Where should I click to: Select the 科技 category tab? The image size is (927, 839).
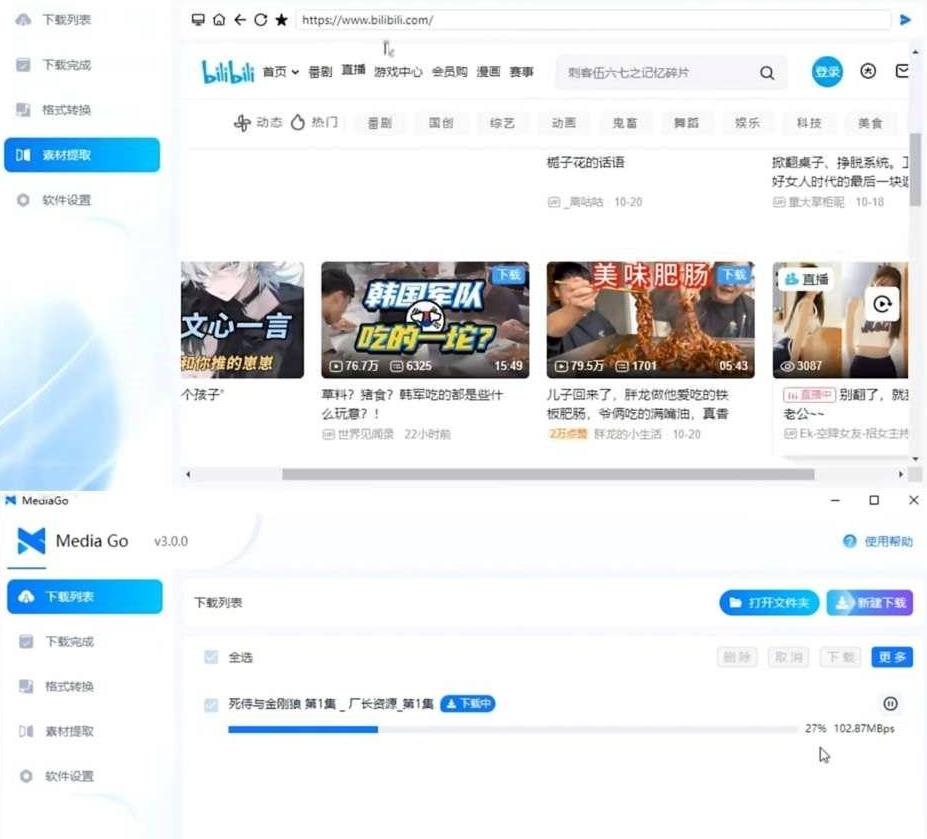click(809, 123)
